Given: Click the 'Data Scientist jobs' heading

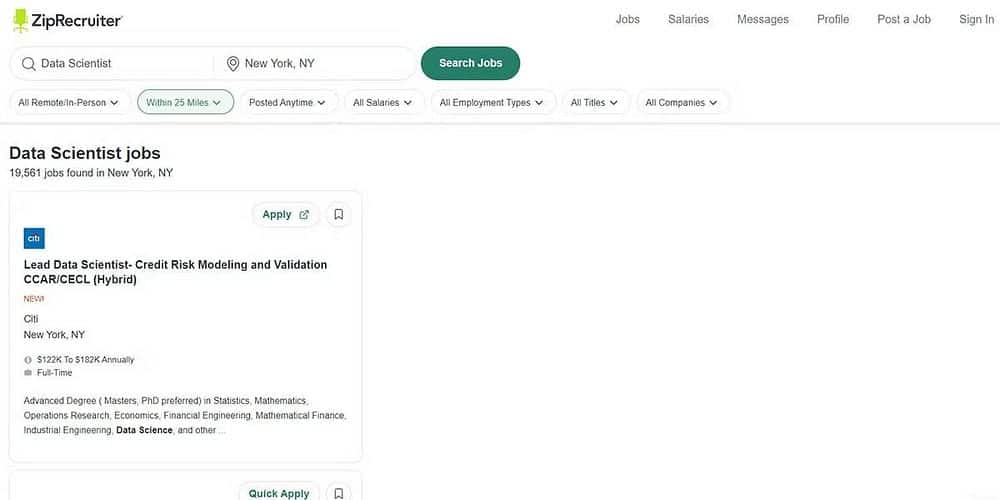Looking at the screenshot, I should coord(85,153).
